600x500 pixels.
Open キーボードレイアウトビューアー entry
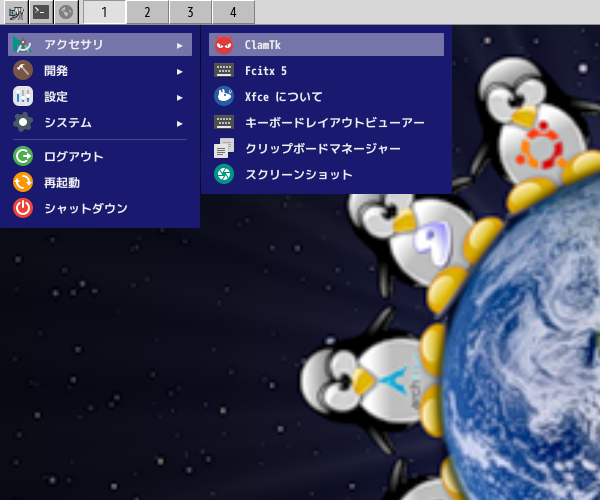click(326, 123)
